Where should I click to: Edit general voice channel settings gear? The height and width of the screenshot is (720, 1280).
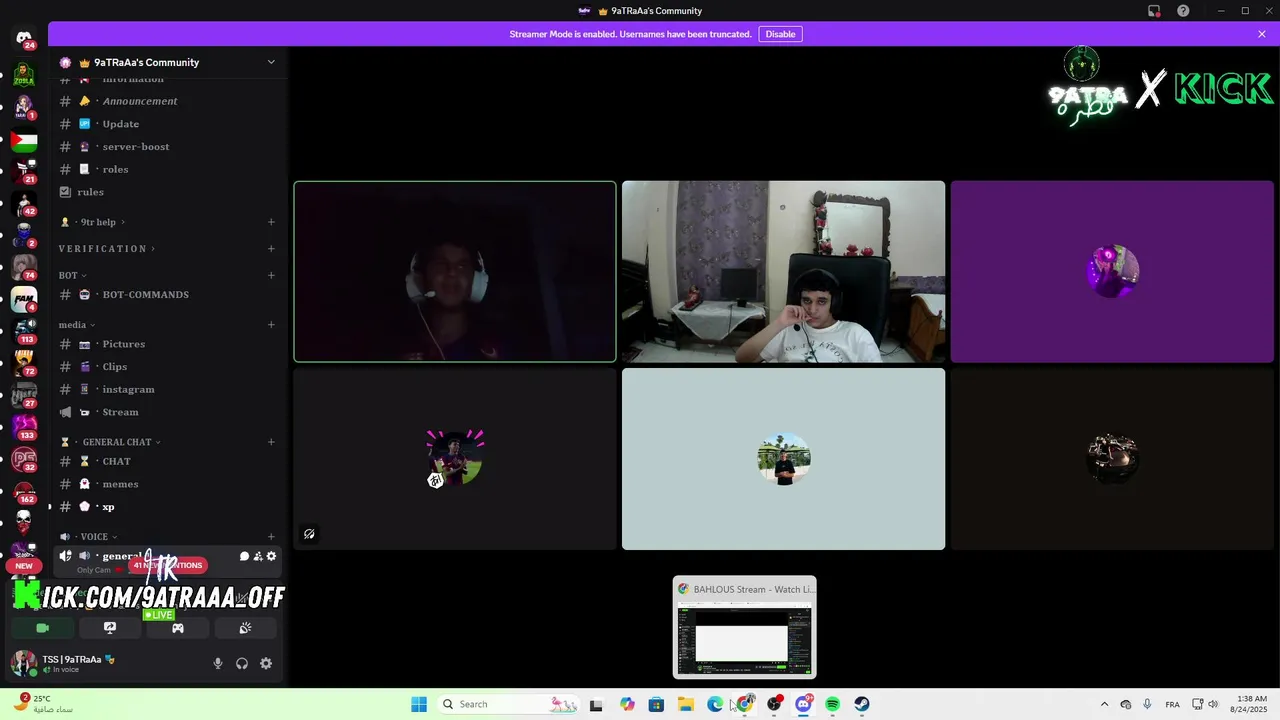click(271, 556)
